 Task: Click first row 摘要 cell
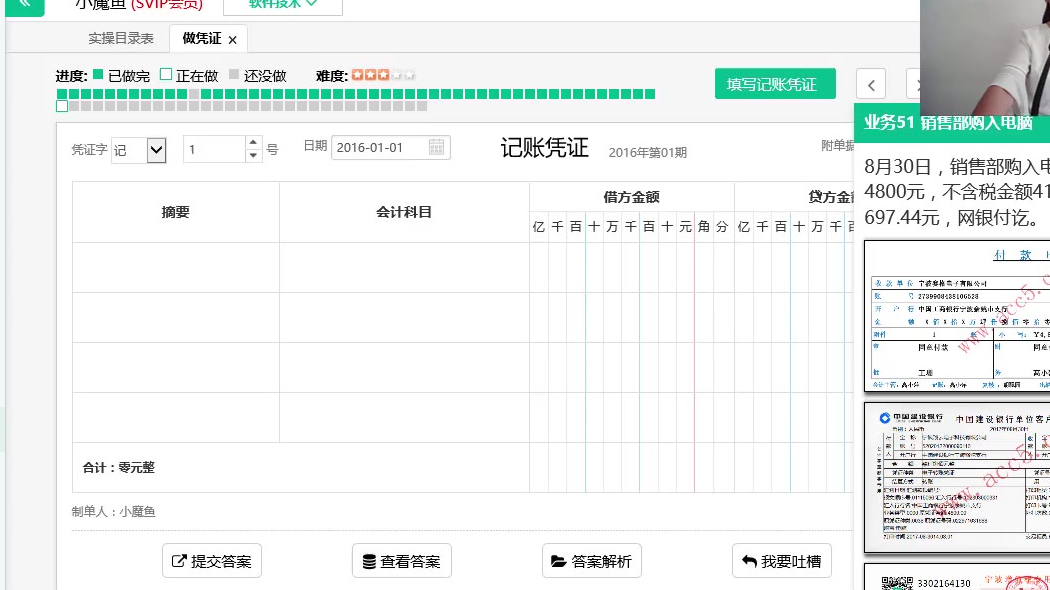tap(175, 267)
